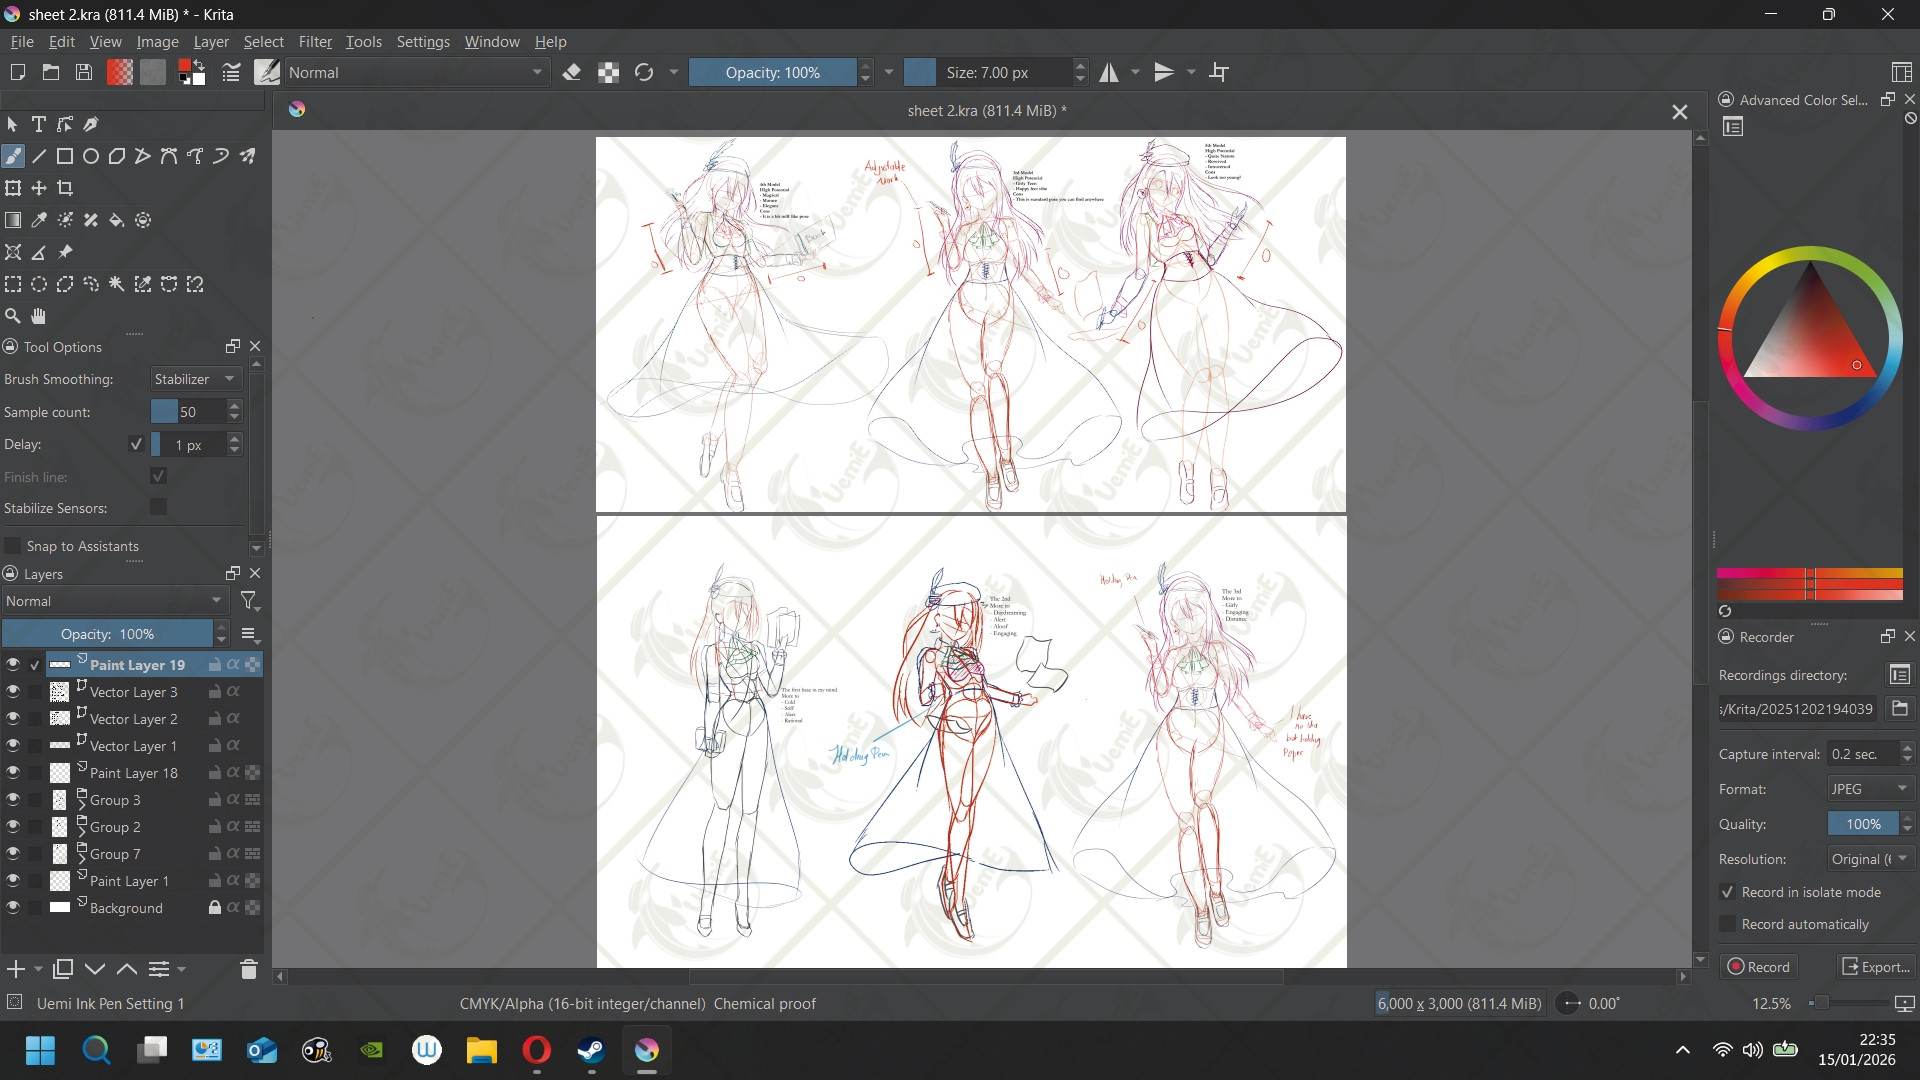This screenshot has width=1920, height=1080.
Task: Toggle eraser mode in toolbar
Action: (572, 72)
